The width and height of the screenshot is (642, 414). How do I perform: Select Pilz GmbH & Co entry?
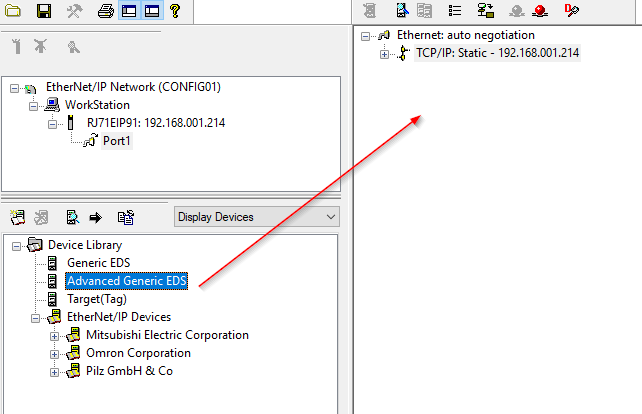pyautogui.click(x=129, y=371)
